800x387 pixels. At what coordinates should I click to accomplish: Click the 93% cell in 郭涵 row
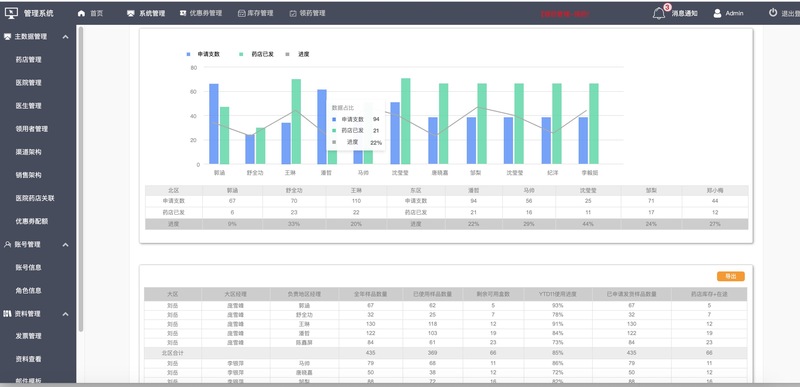click(x=558, y=305)
